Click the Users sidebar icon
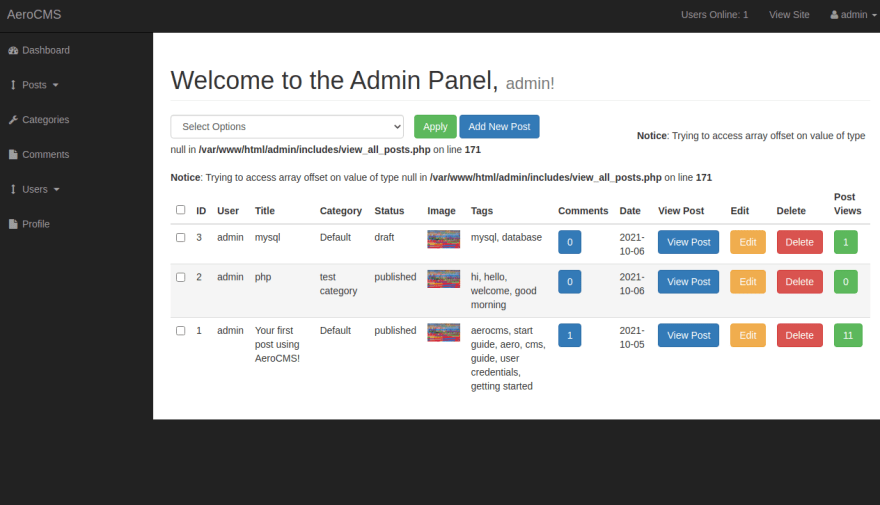 click(x=13, y=190)
